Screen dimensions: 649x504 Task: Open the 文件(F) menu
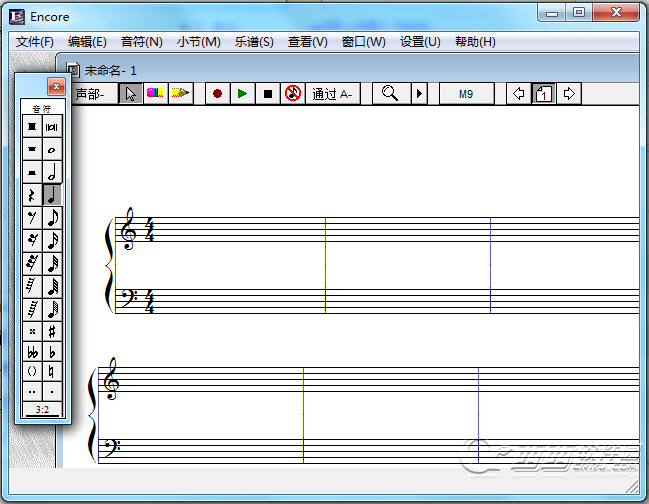point(35,42)
